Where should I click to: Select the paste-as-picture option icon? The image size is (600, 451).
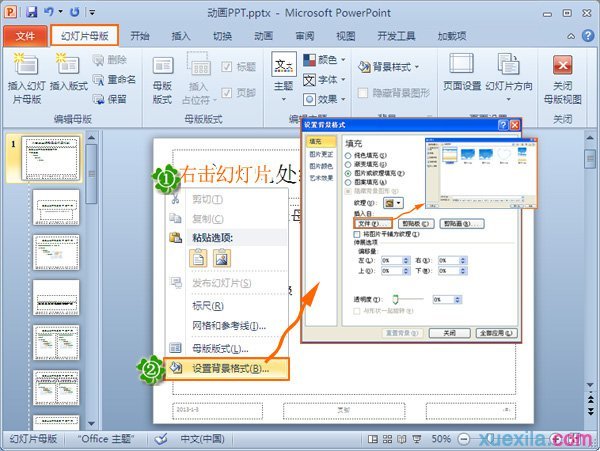point(222,257)
